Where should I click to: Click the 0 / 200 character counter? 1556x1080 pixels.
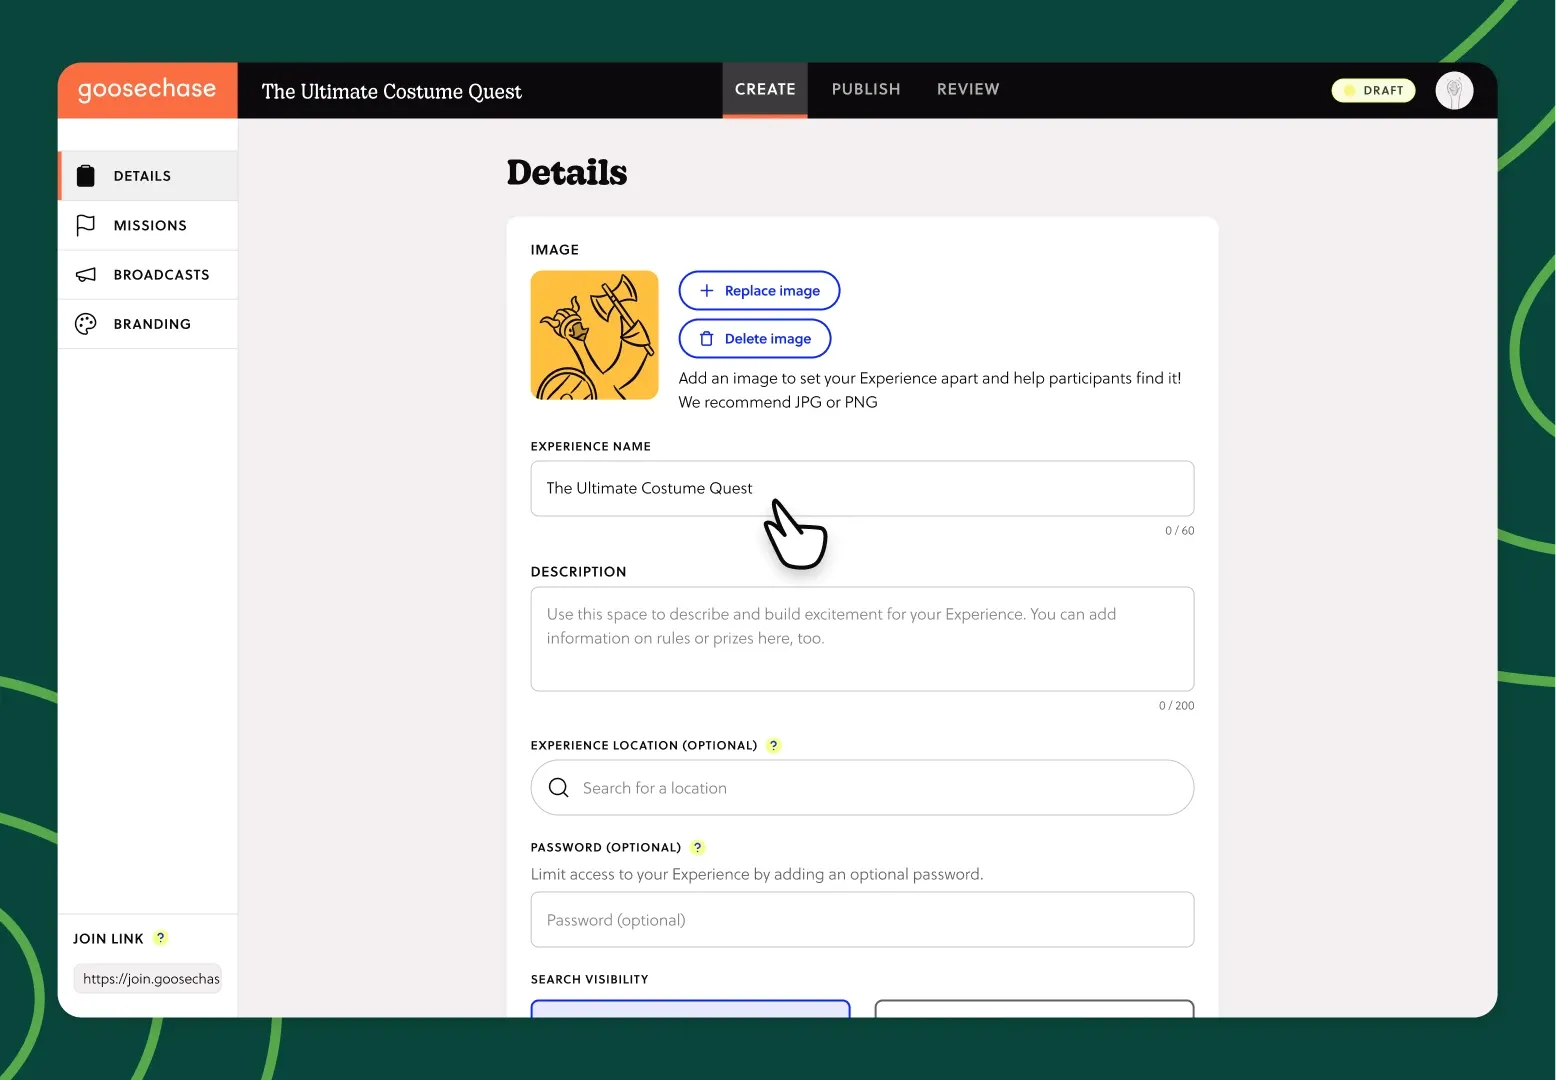tap(1176, 706)
